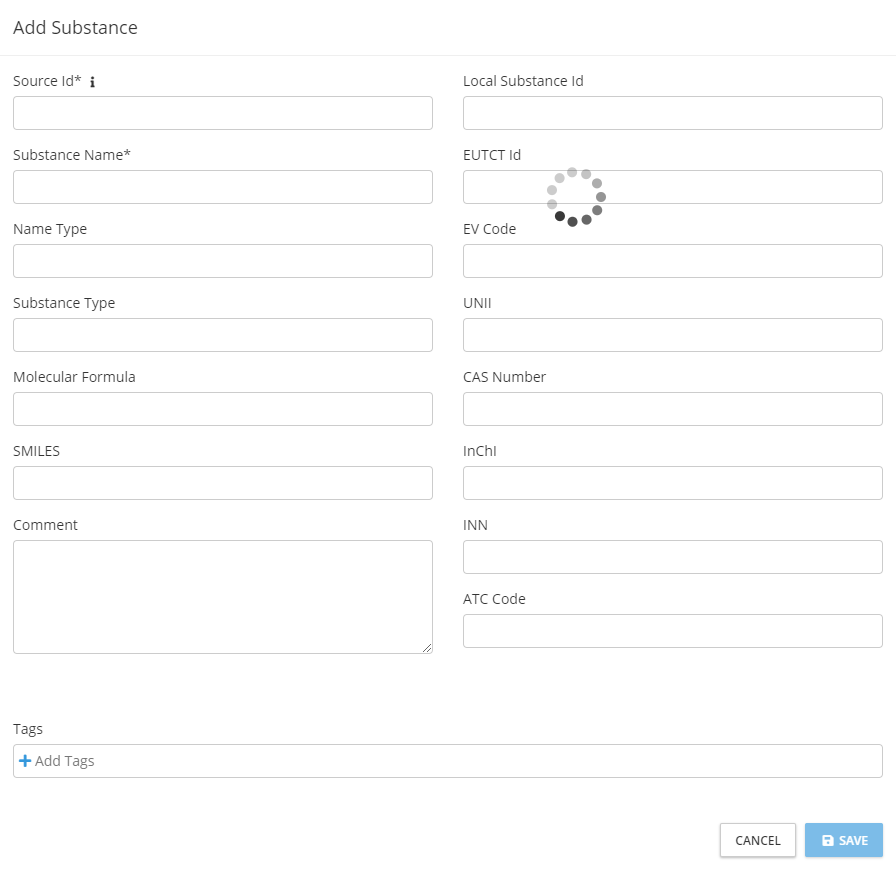Select the EV Code field
Screen dimensions: 896x871
tap(672, 261)
